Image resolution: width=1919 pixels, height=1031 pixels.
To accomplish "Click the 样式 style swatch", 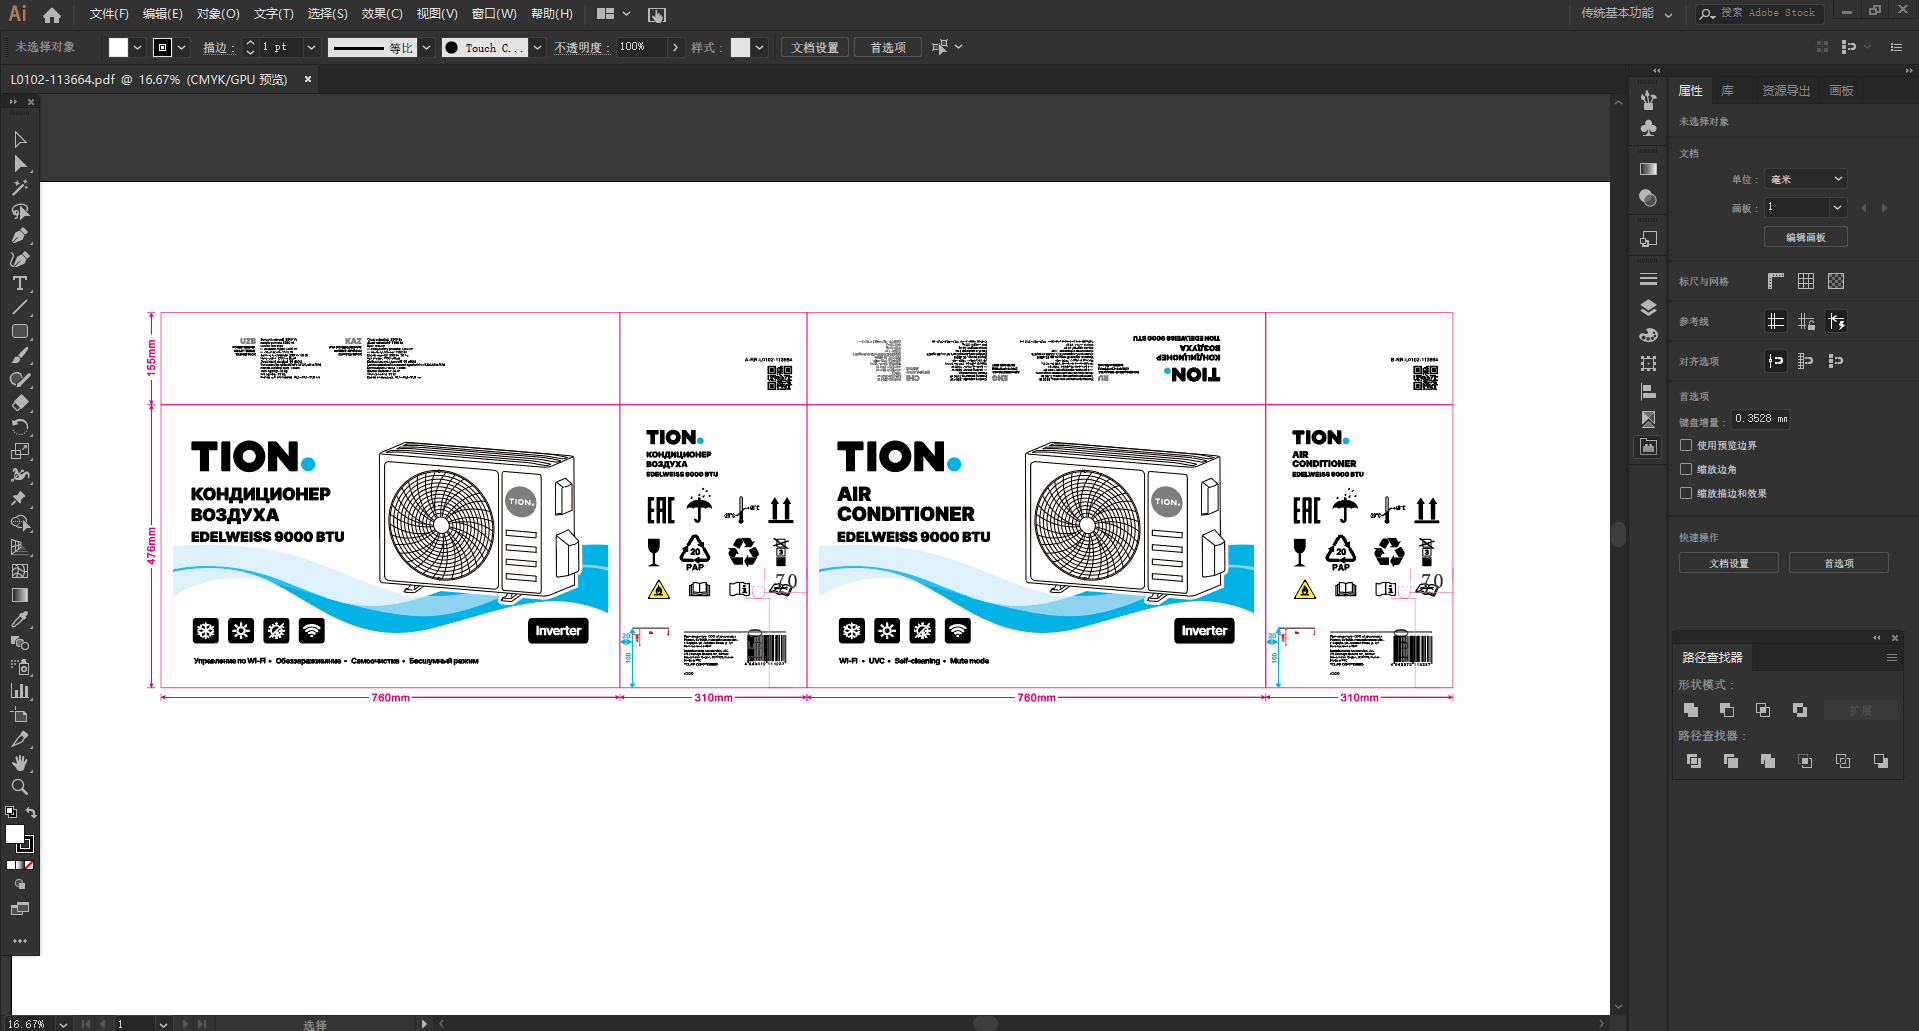I will tap(741, 47).
